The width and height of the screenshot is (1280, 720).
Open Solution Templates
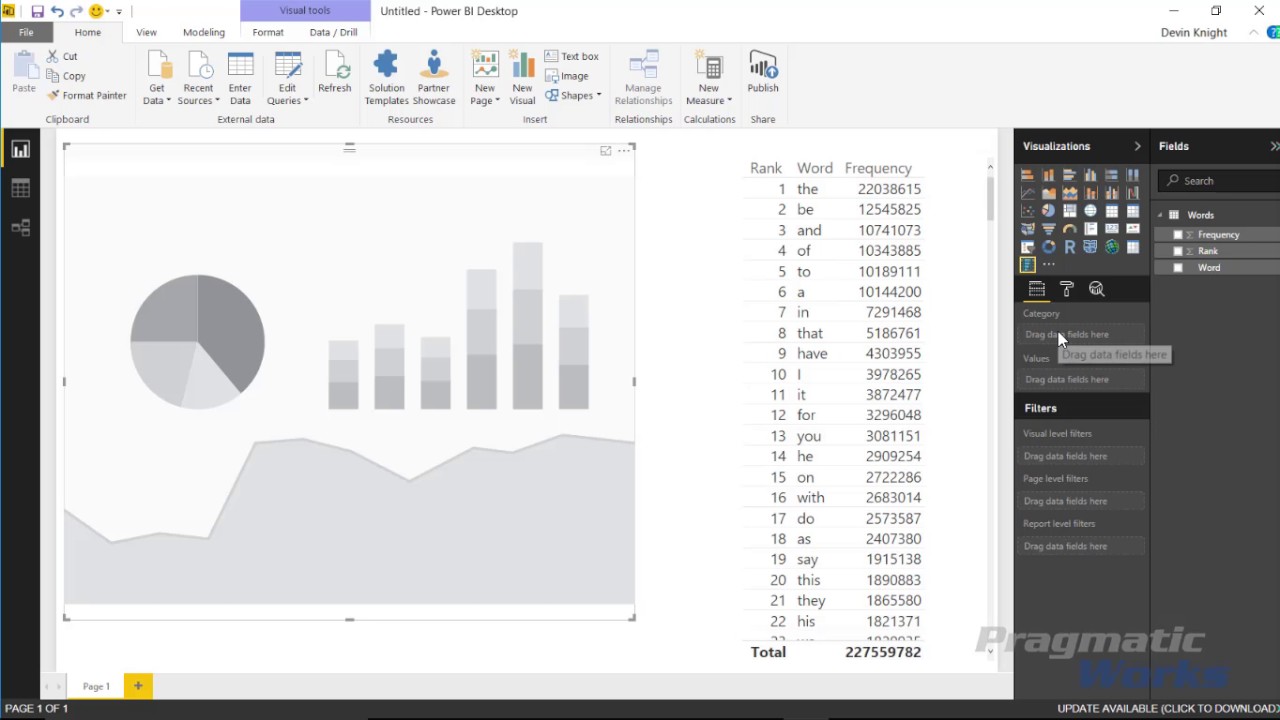point(386,78)
